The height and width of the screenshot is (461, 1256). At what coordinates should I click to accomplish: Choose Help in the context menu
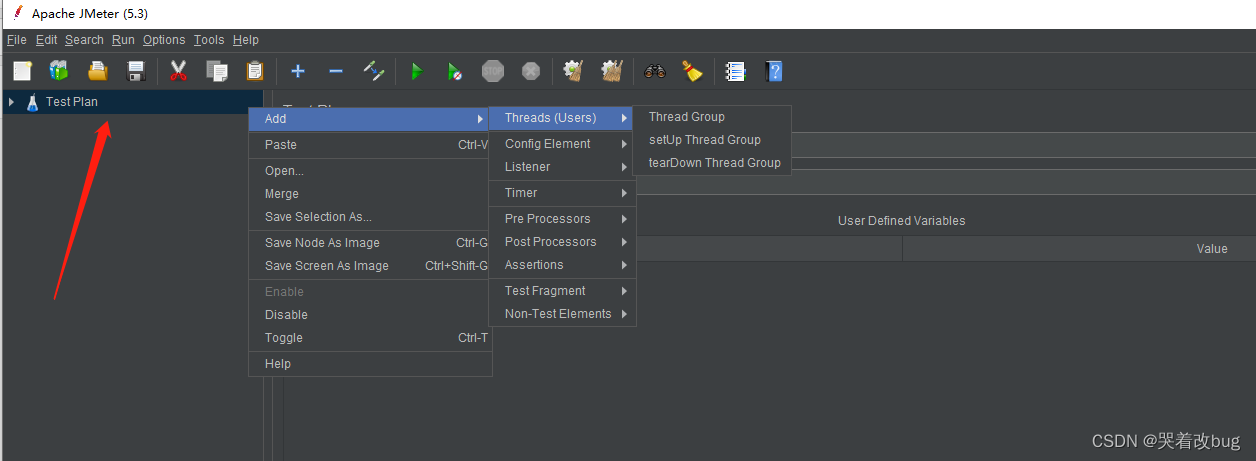(370, 364)
